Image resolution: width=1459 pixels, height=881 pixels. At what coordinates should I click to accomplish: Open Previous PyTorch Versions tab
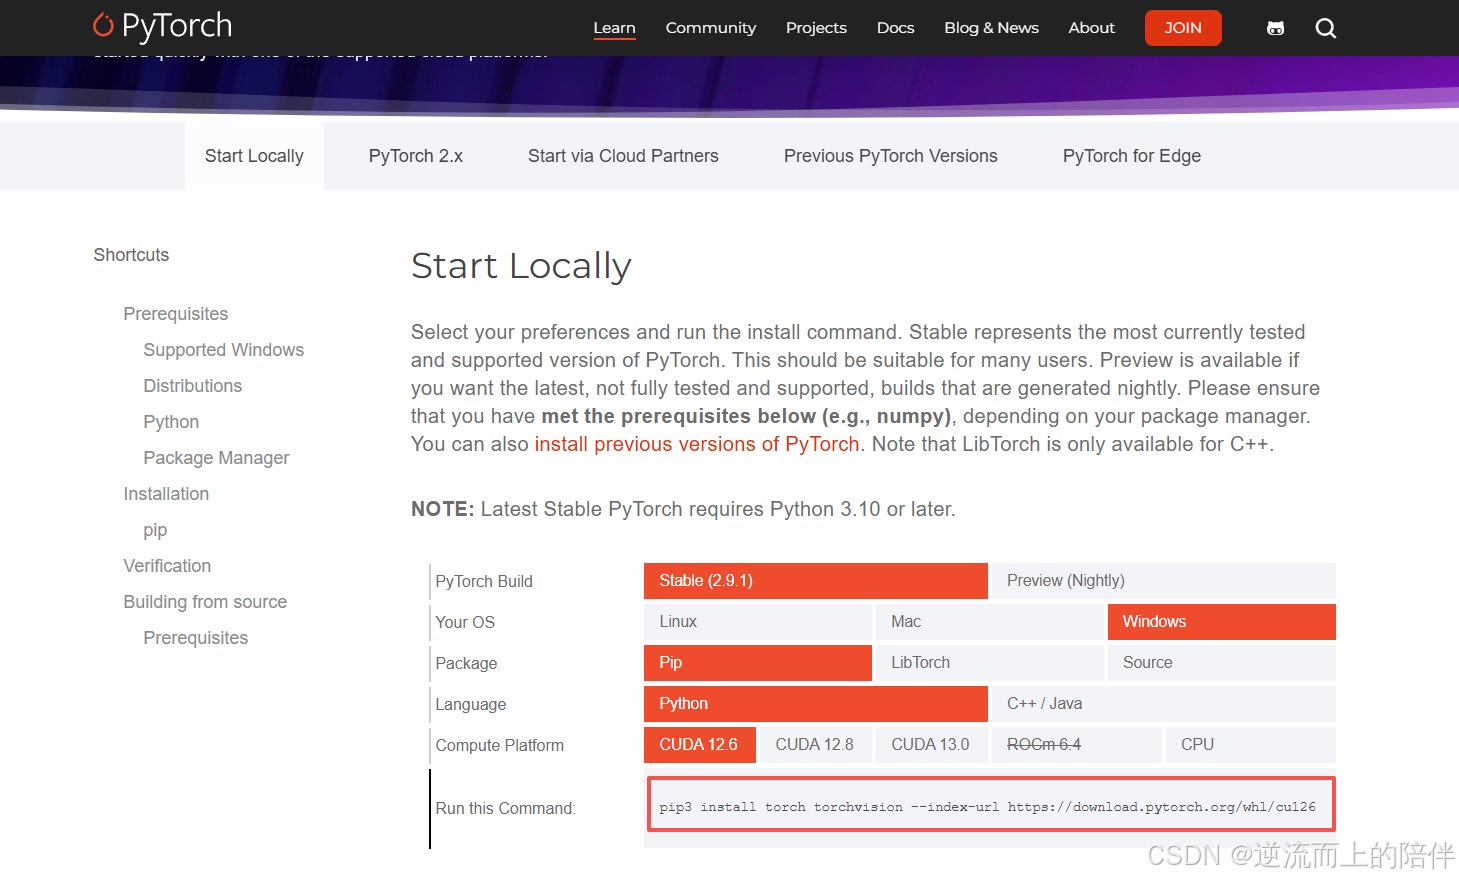[891, 156]
